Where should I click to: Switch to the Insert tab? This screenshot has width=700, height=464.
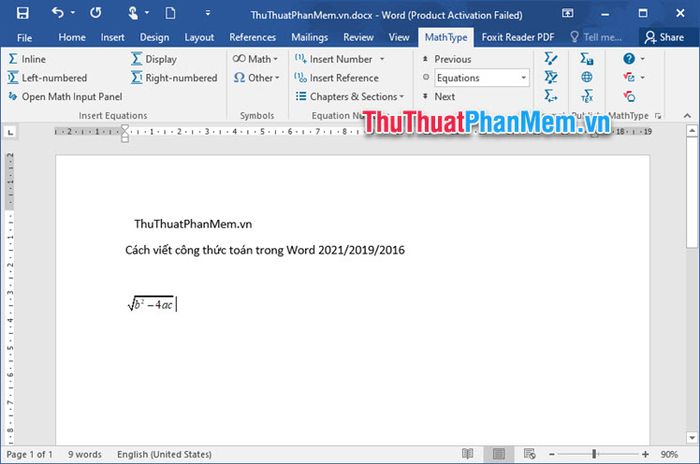pyautogui.click(x=112, y=38)
